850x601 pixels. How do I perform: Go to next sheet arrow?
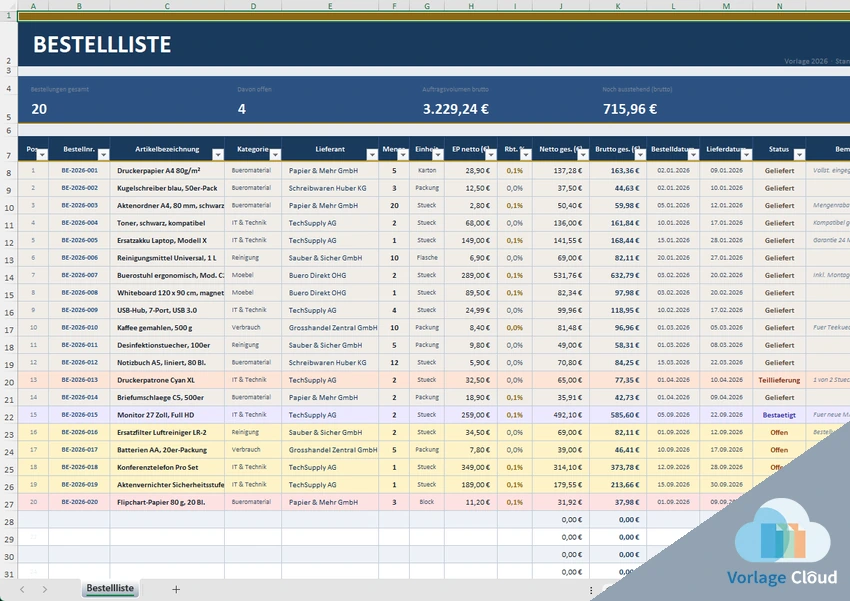click(x=44, y=589)
